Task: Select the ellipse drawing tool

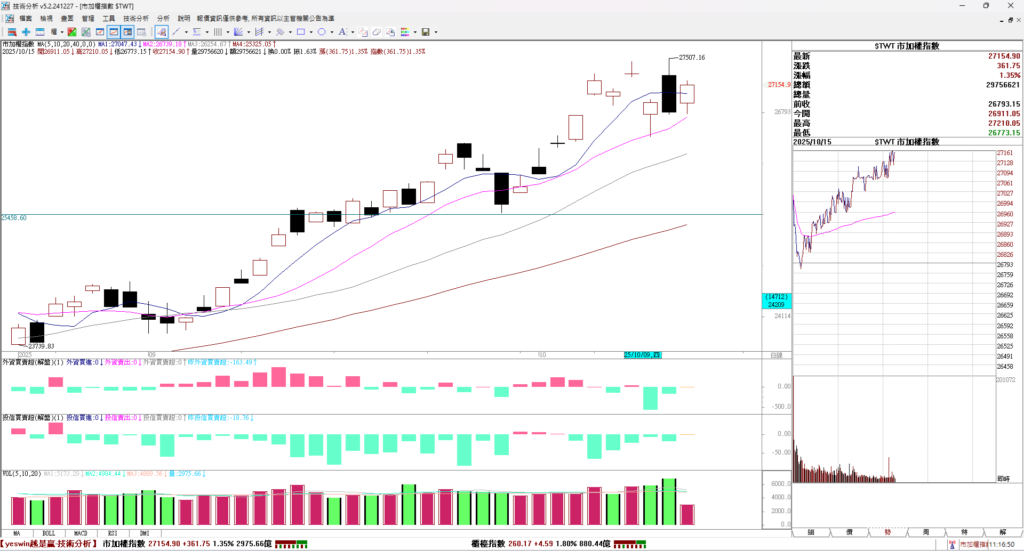Action: point(322,32)
